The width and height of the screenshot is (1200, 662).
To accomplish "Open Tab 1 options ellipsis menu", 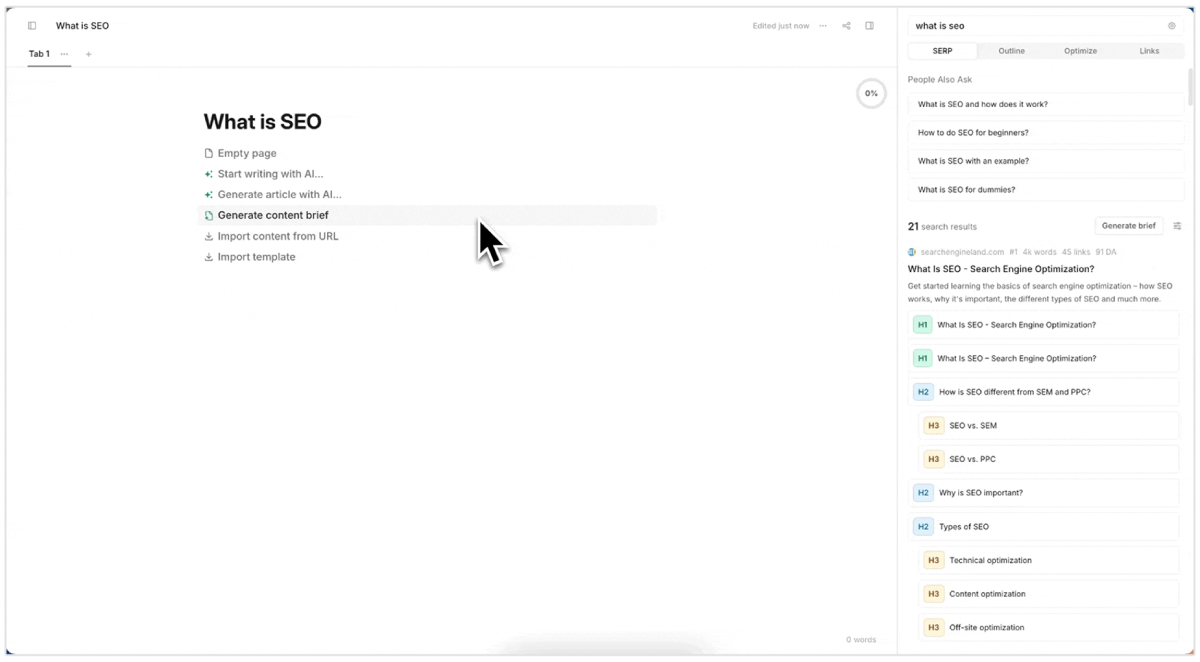I will pyautogui.click(x=65, y=54).
